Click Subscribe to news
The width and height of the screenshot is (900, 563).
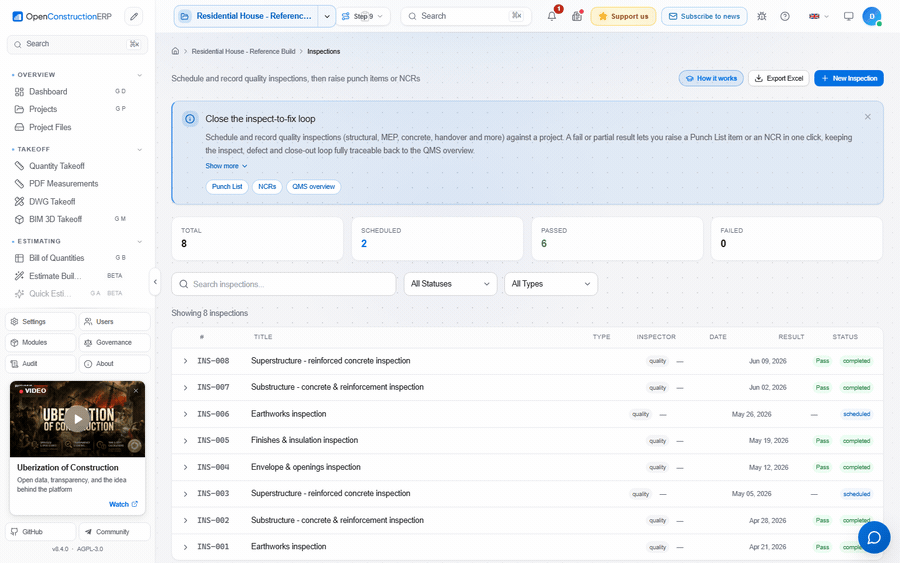point(704,16)
